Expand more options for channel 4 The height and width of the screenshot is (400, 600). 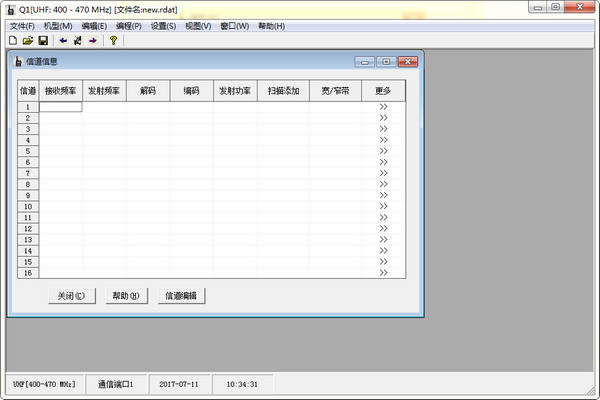click(x=383, y=140)
